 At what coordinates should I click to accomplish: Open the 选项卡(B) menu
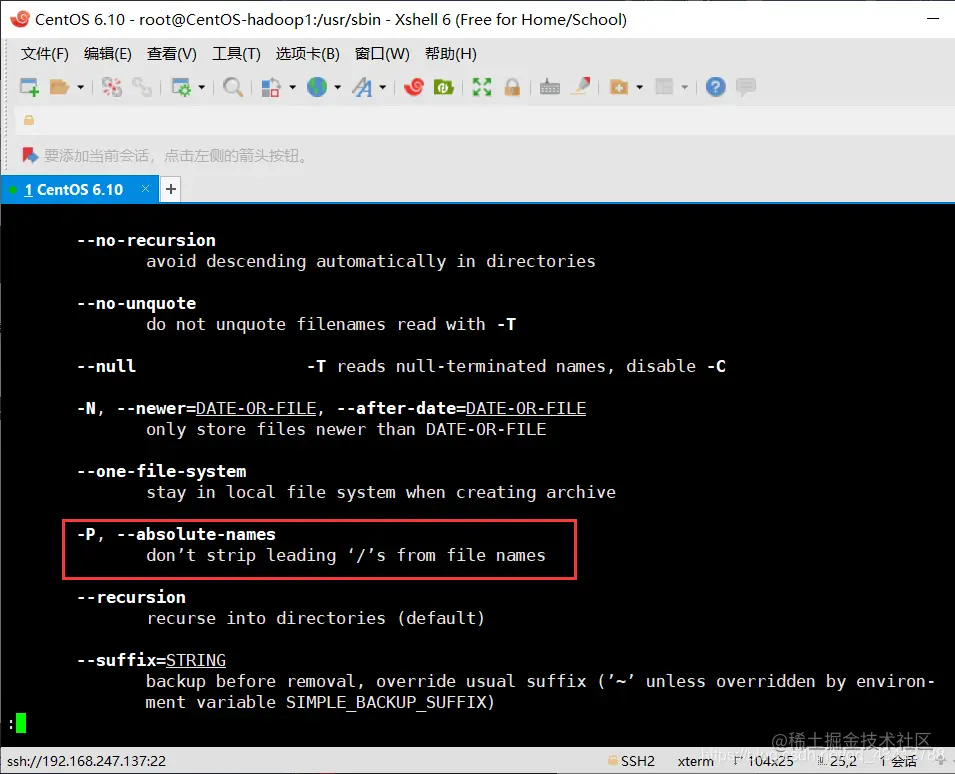tap(308, 54)
